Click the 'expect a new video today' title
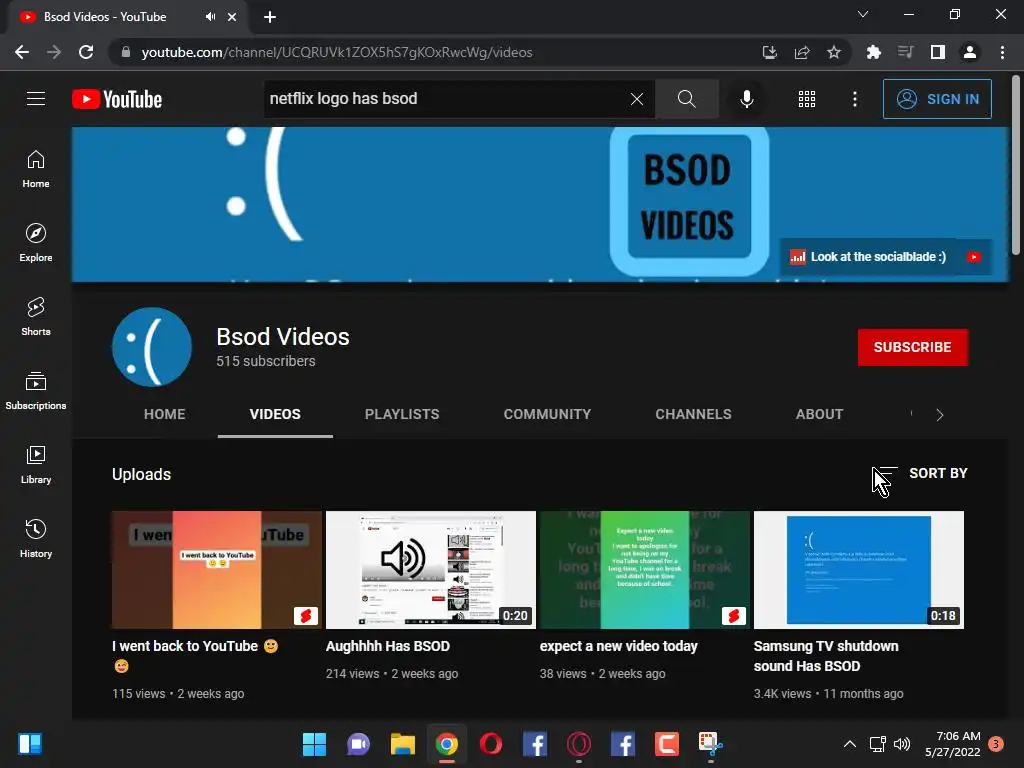 618,646
